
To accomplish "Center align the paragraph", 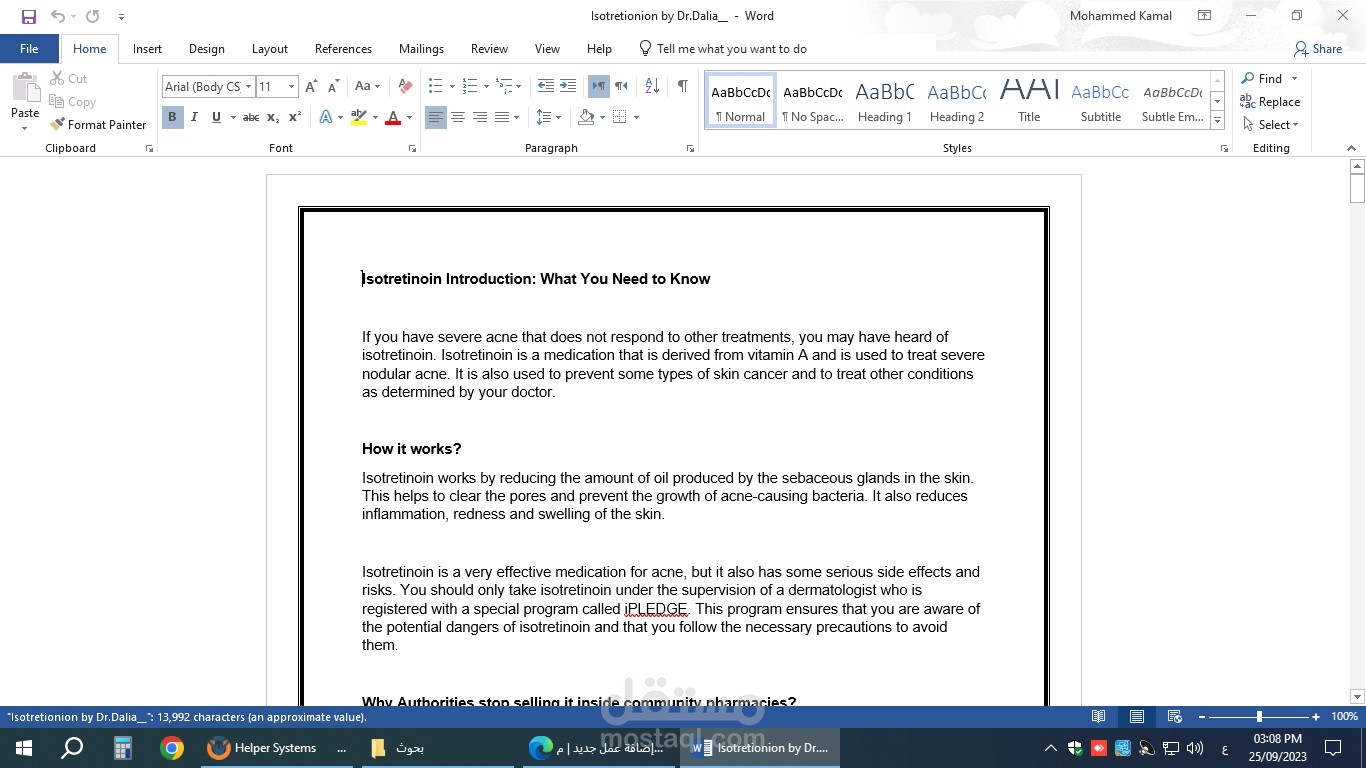I will [x=458, y=117].
